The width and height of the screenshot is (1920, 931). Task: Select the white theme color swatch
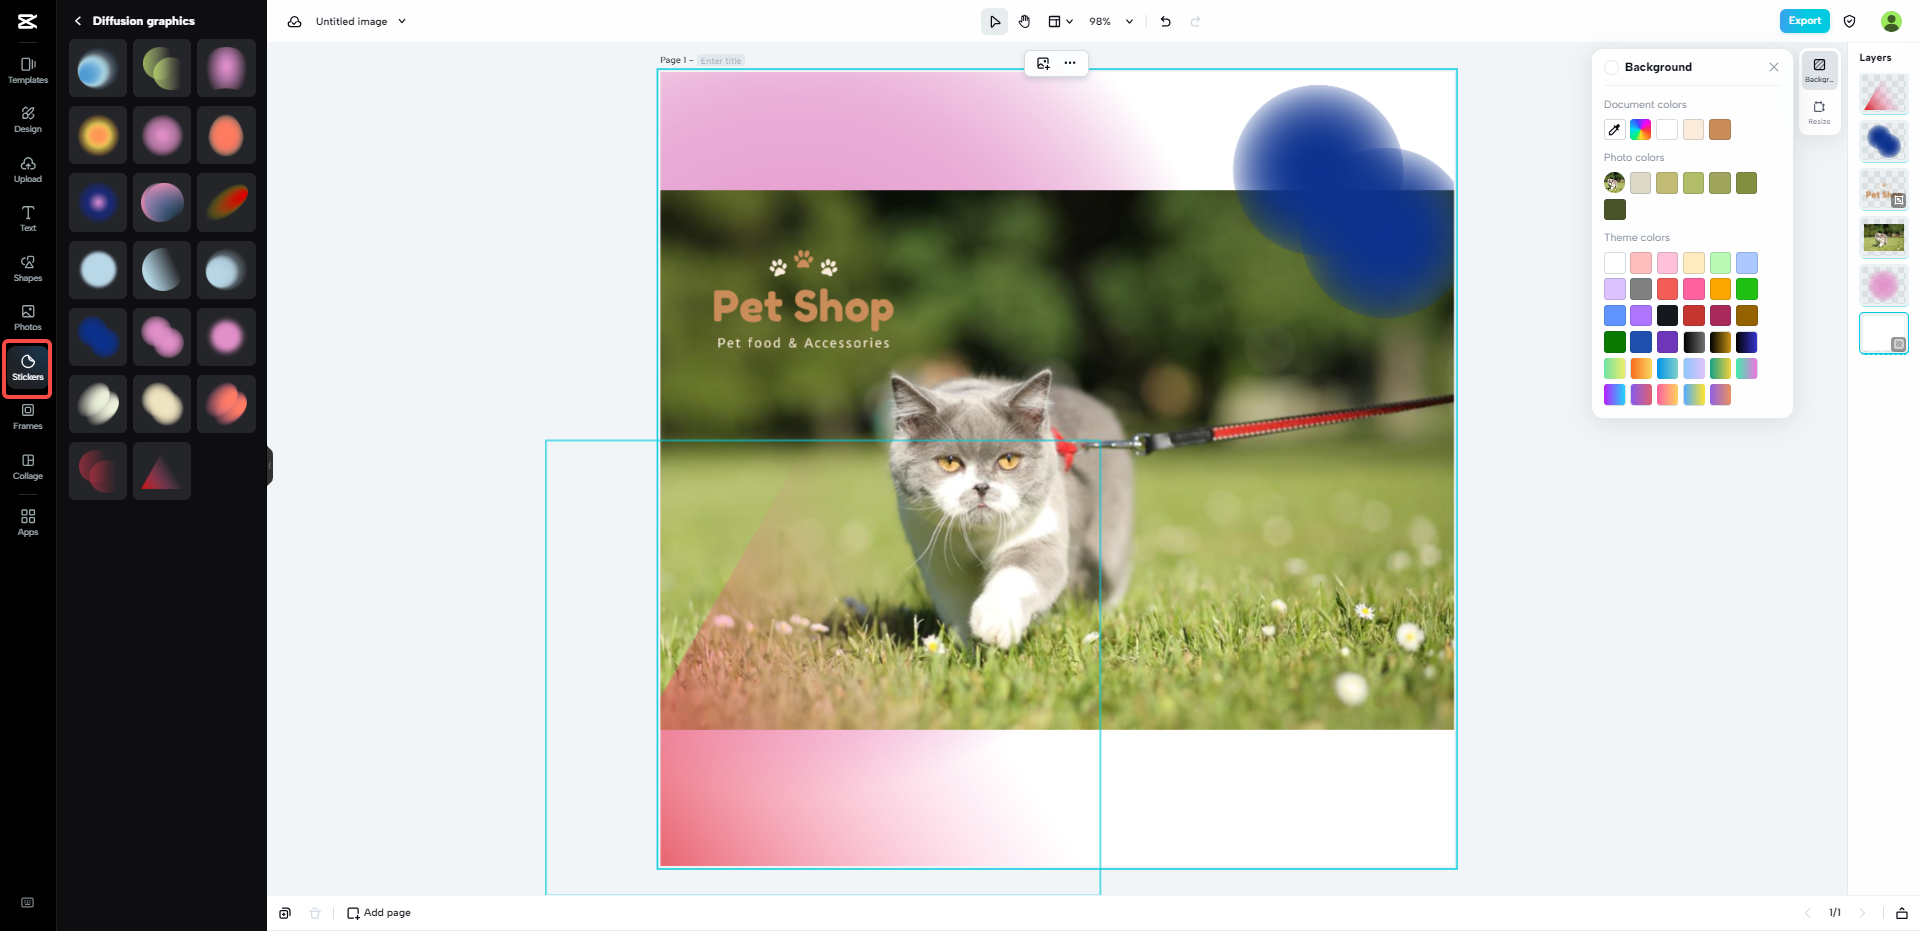click(x=1615, y=263)
